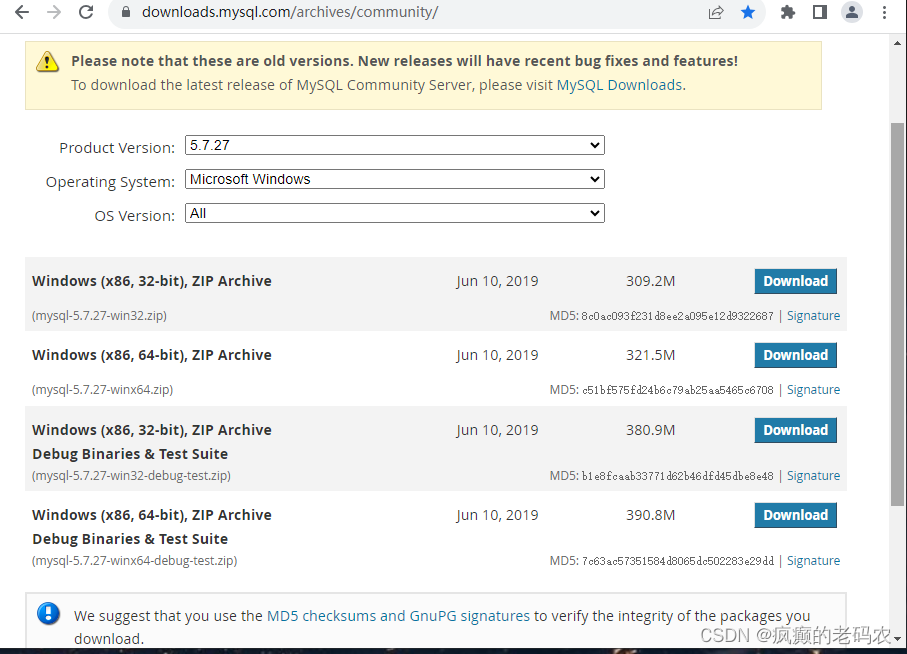Click the page vertical scrollbar thumb

(897, 314)
